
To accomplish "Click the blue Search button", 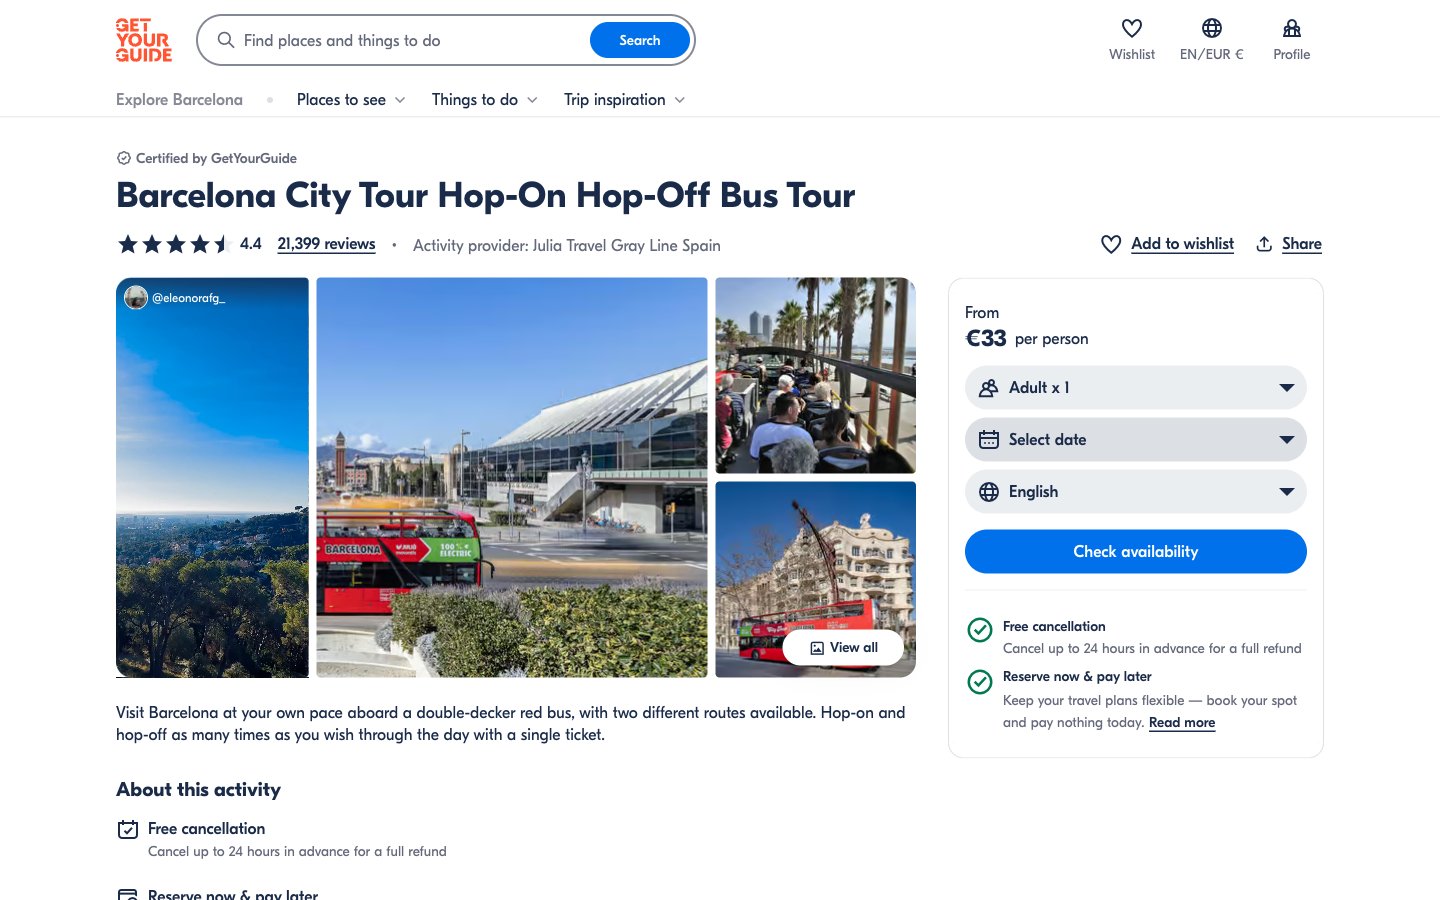I will coord(639,41).
